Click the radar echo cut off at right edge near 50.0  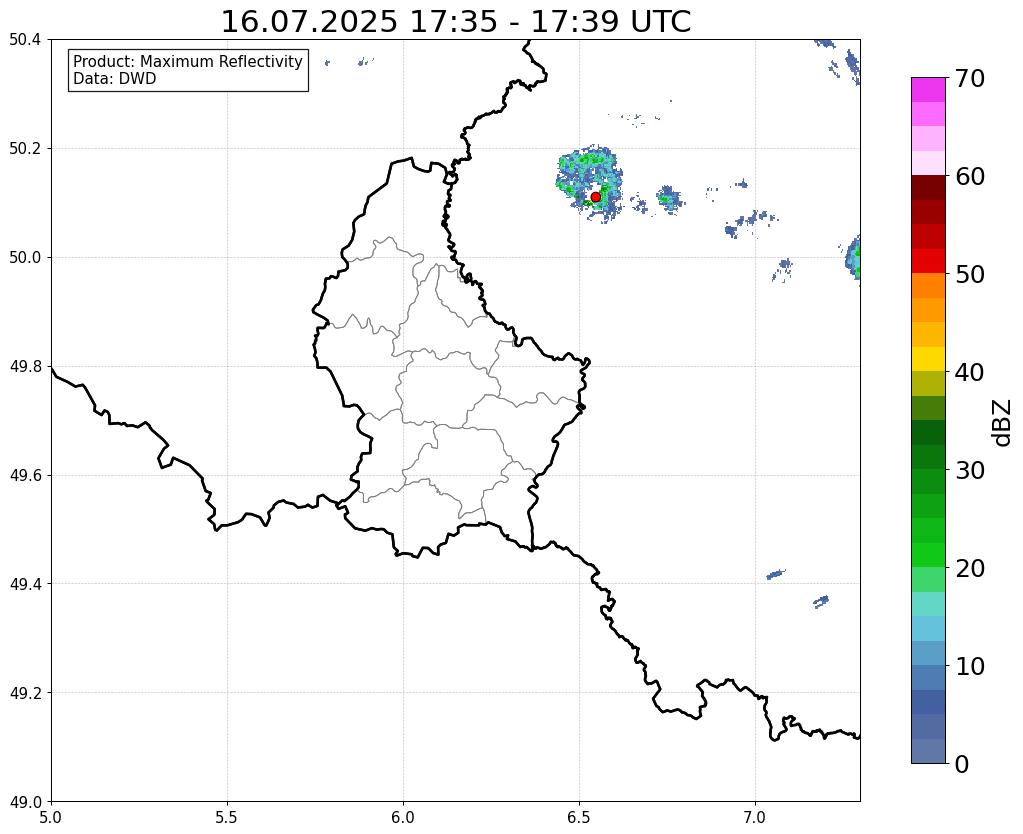pos(853,258)
